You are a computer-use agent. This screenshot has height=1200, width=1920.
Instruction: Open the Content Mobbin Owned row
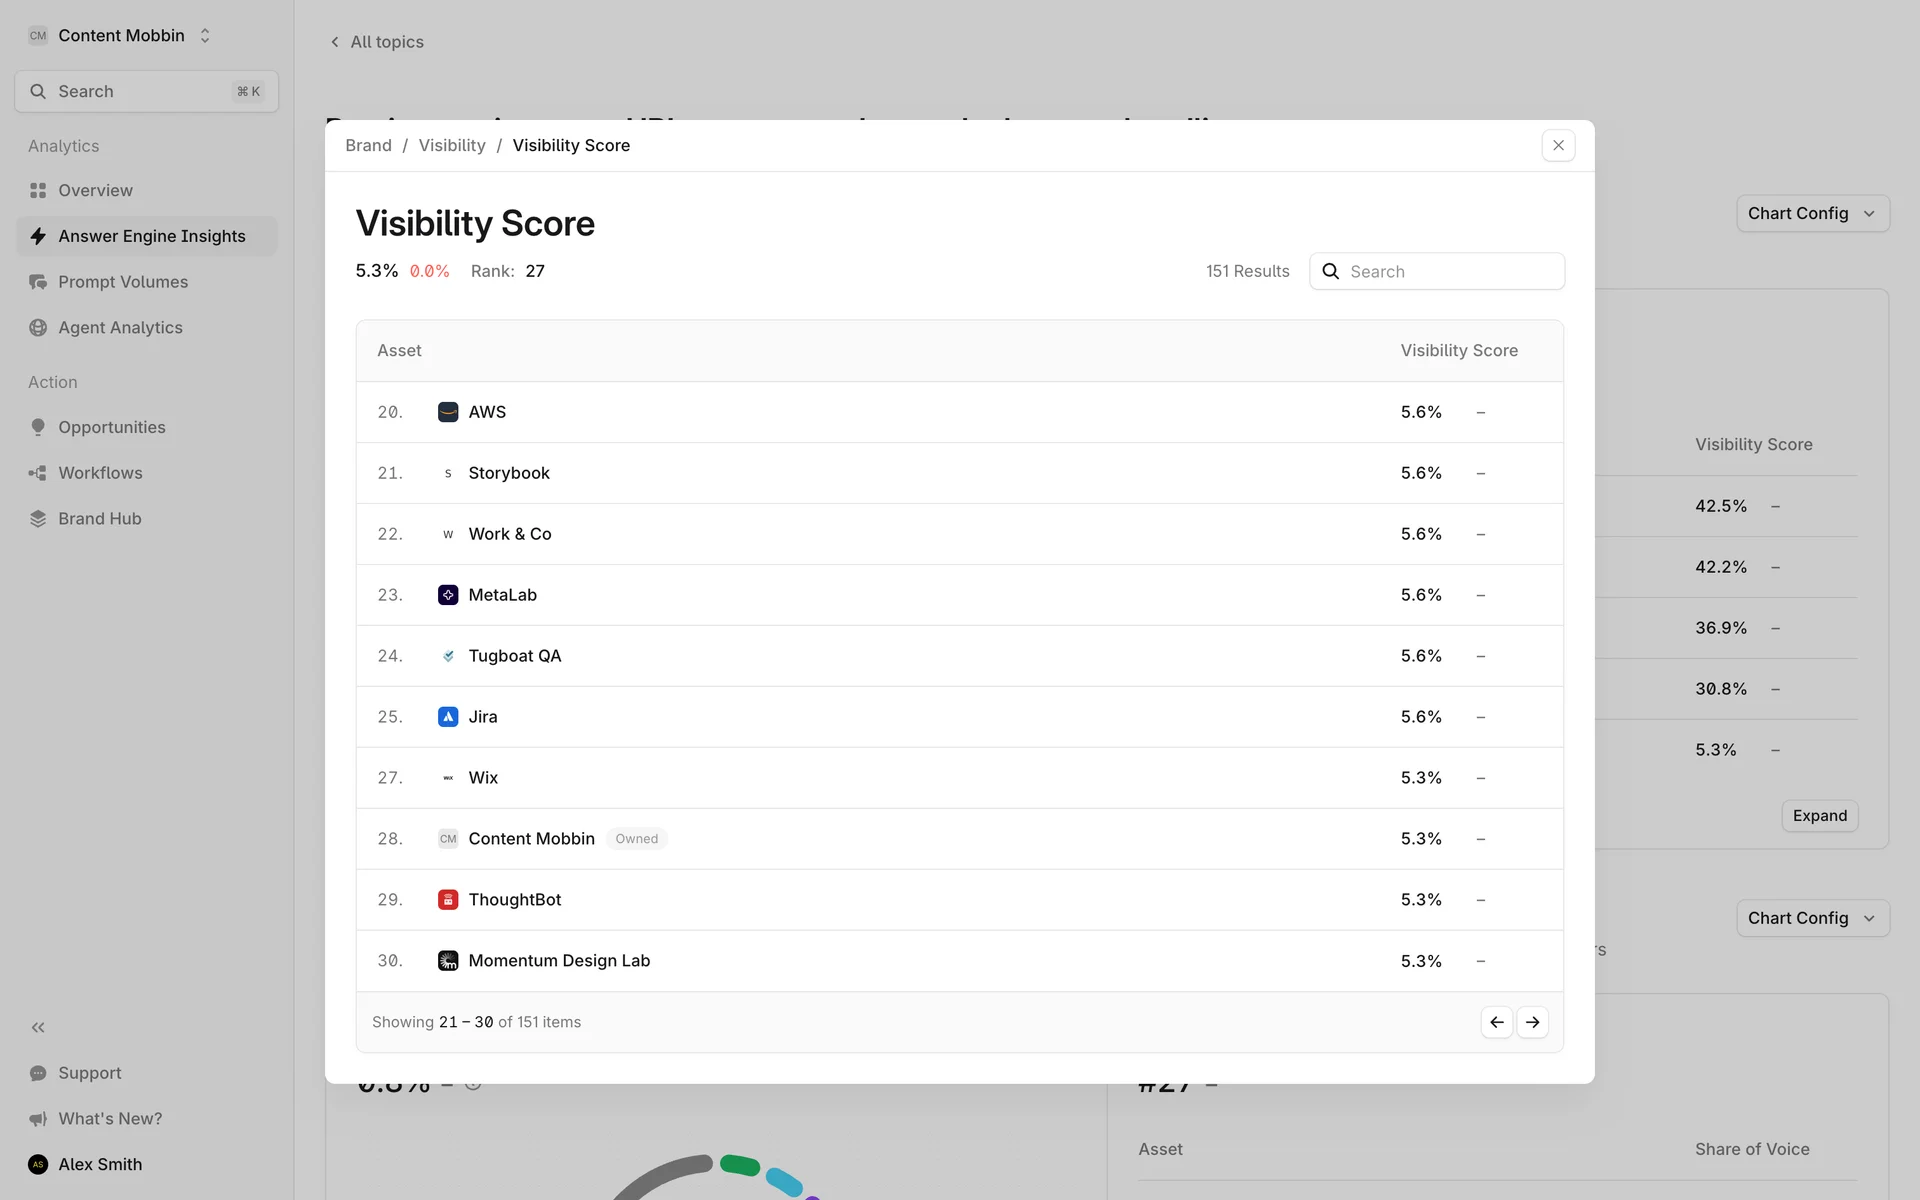[531, 839]
